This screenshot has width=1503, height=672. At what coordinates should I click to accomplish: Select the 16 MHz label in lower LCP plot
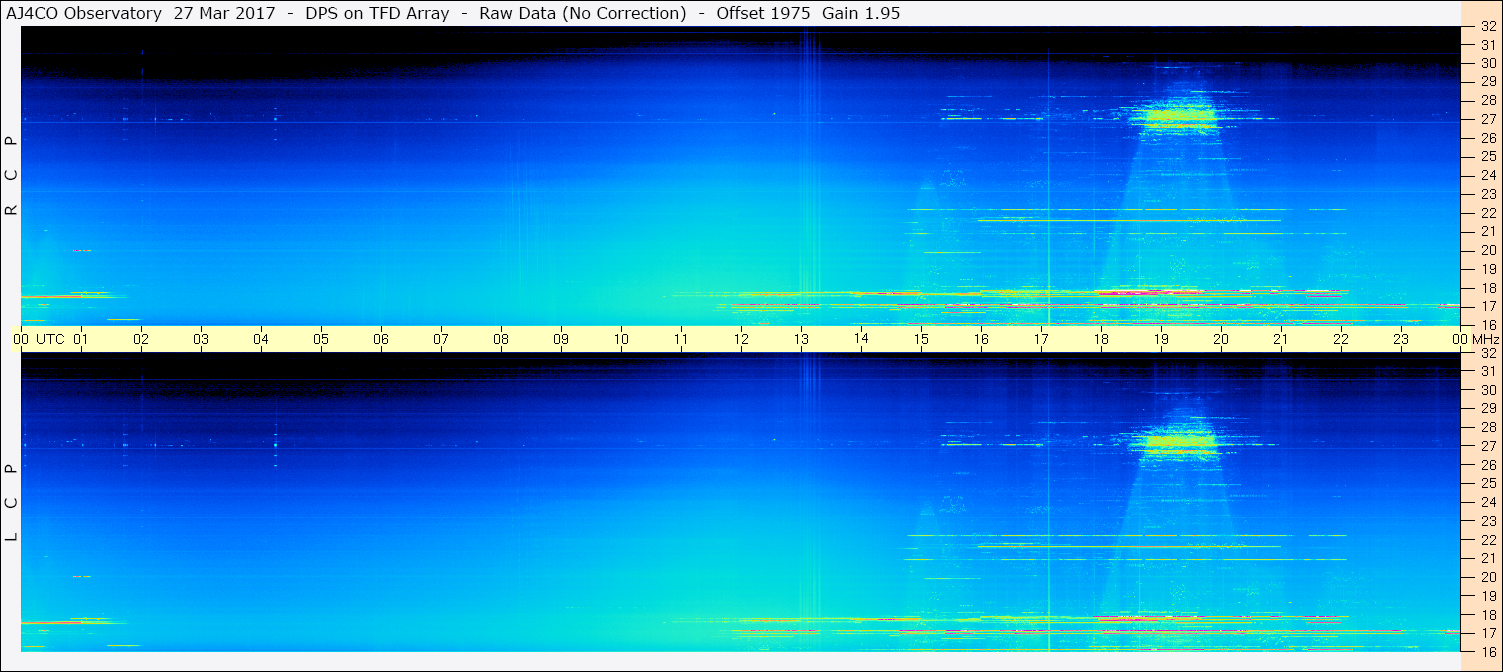coord(1487,651)
